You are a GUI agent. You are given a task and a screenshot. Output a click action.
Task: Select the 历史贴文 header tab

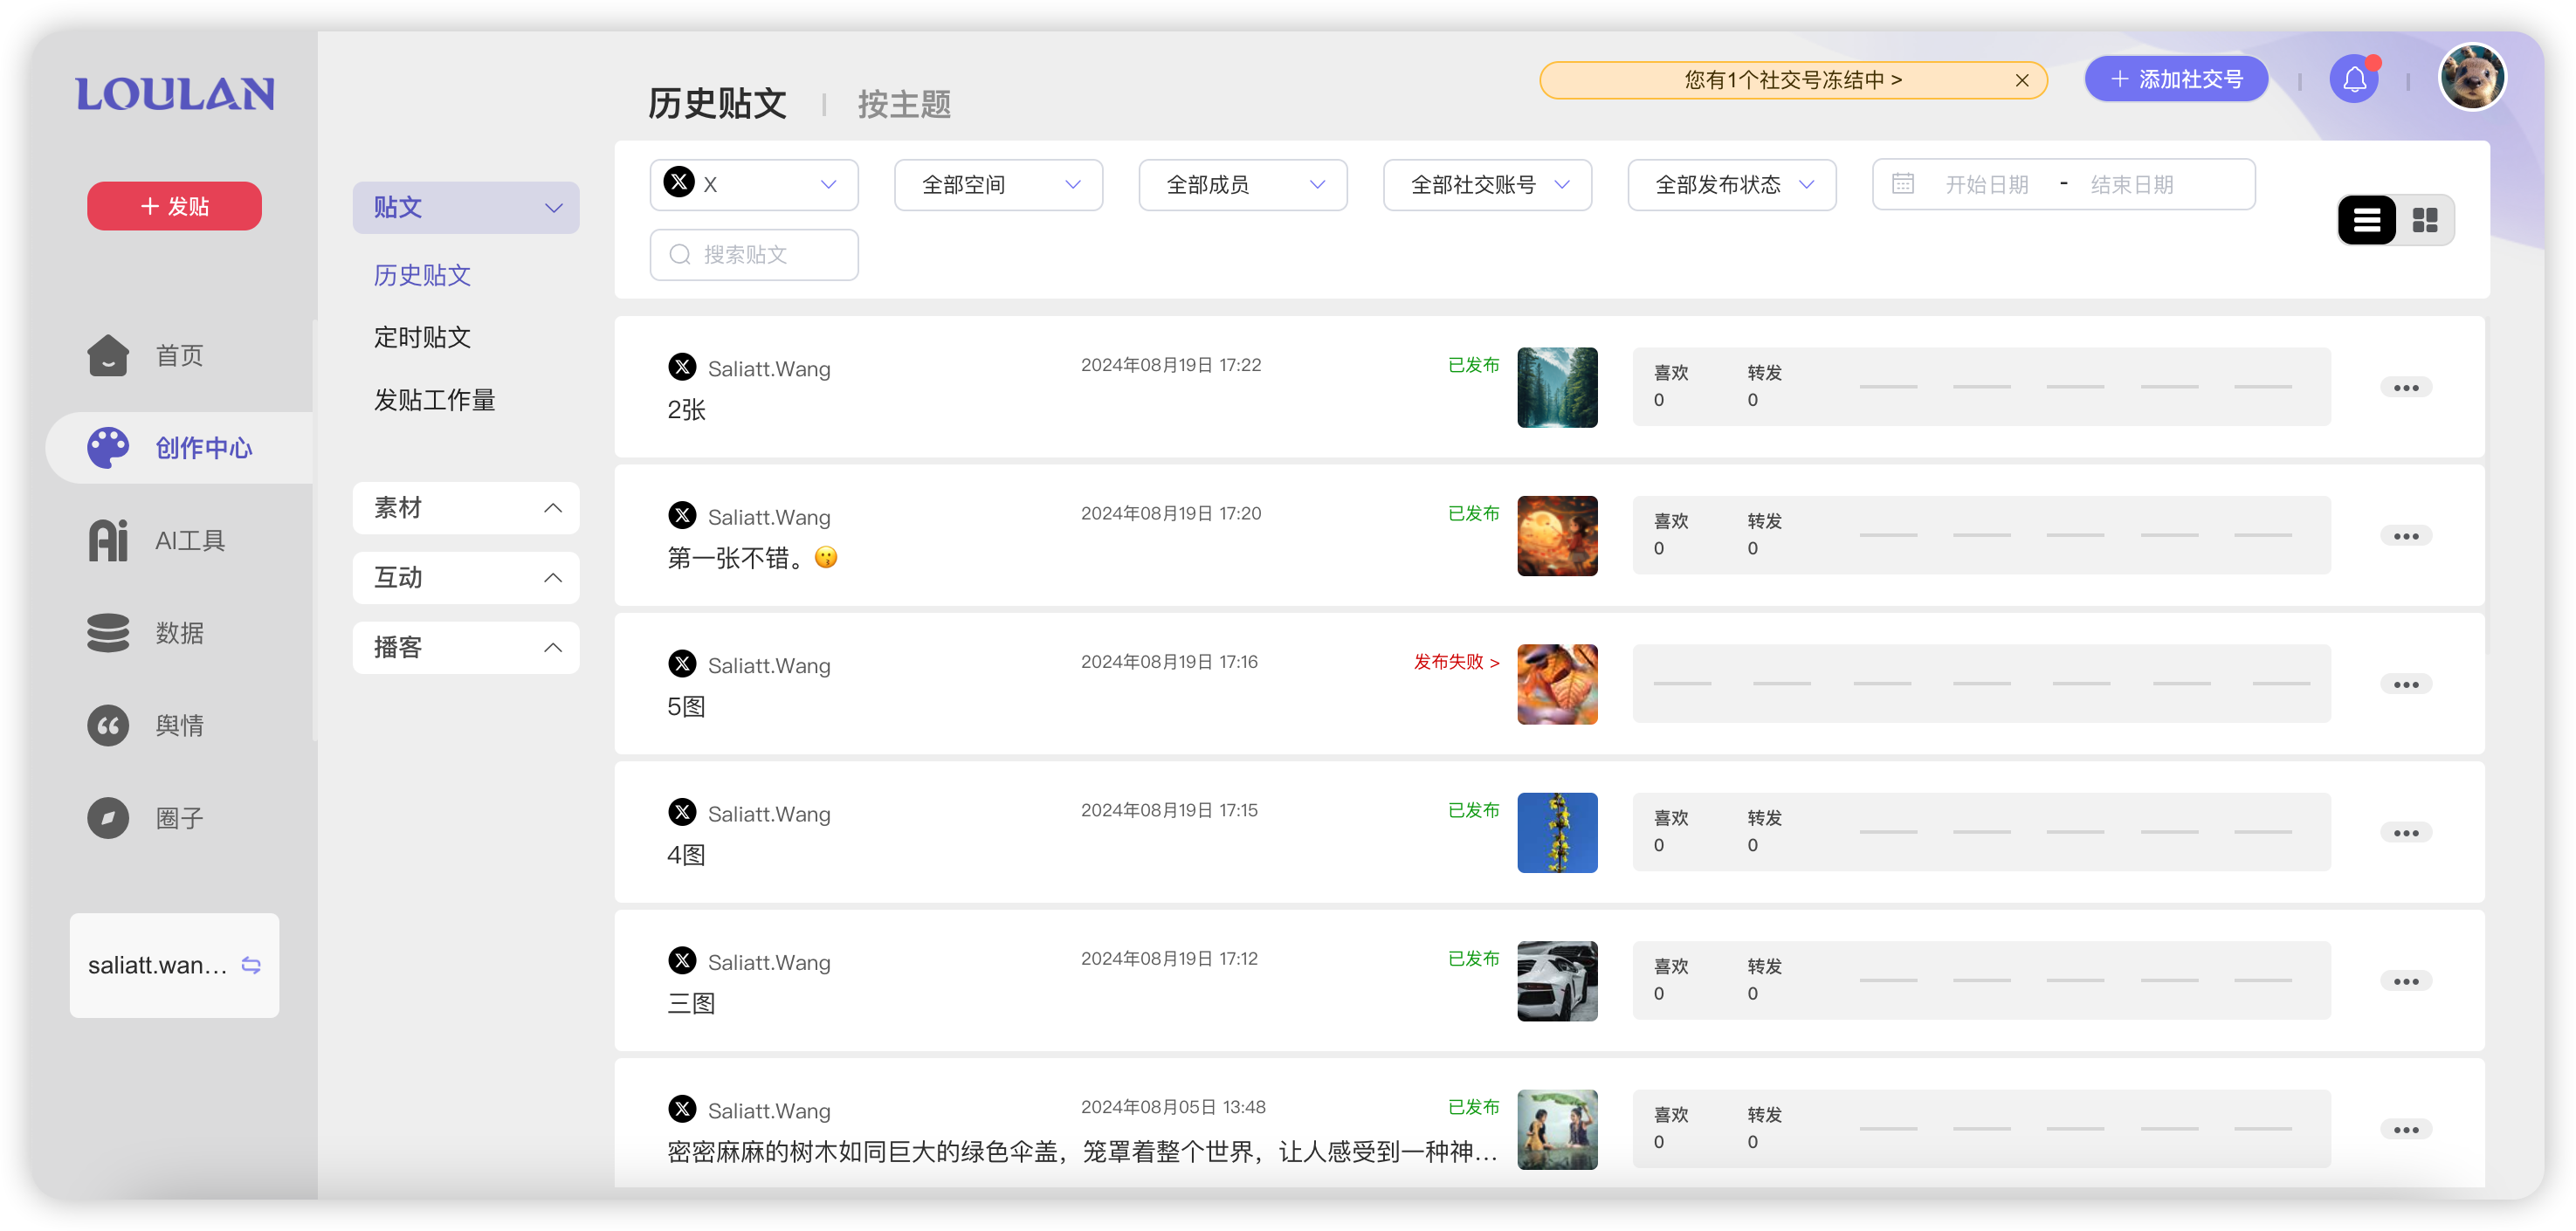coord(717,103)
